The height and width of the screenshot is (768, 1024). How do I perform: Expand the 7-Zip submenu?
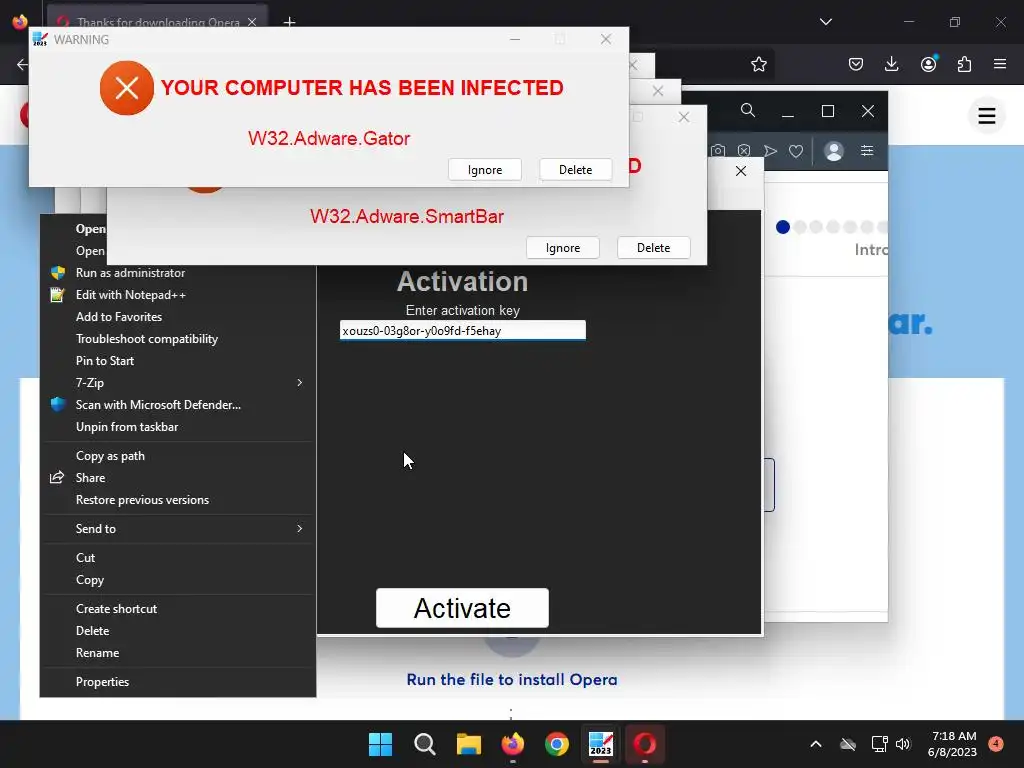(178, 383)
